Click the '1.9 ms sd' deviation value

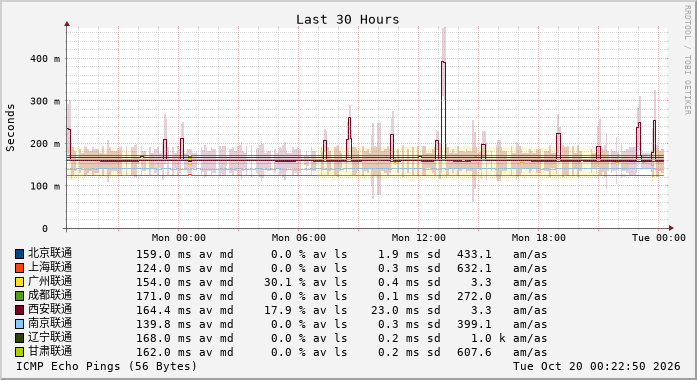point(409,254)
